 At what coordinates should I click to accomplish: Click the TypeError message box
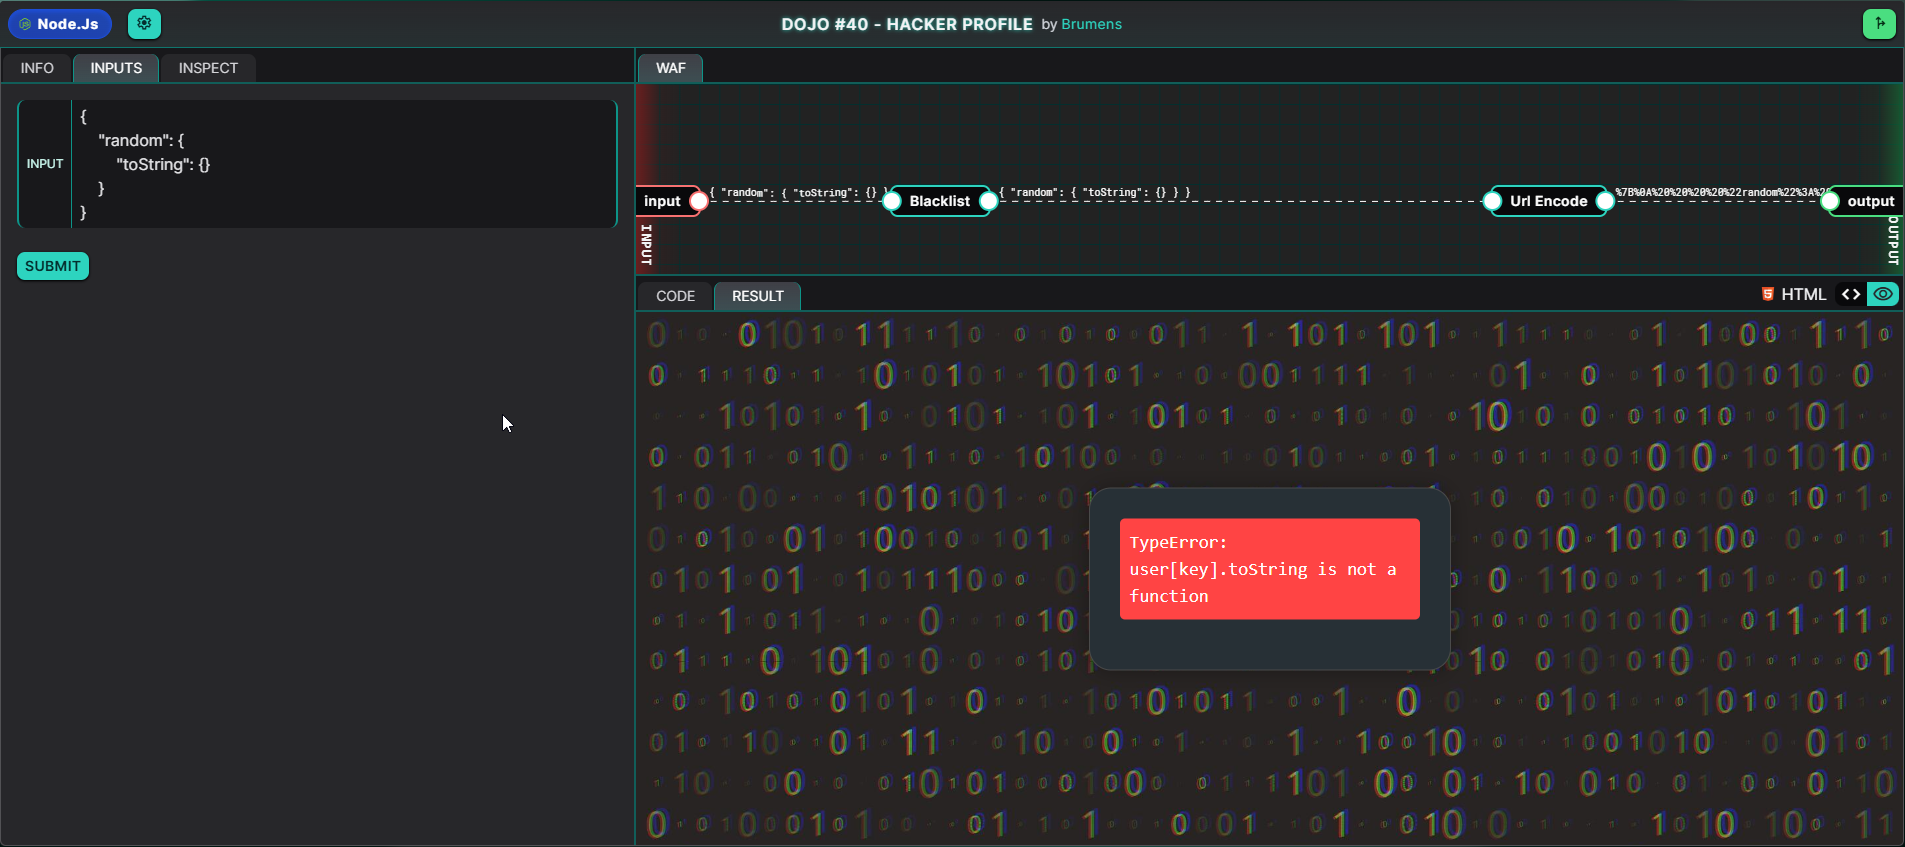(1269, 569)
